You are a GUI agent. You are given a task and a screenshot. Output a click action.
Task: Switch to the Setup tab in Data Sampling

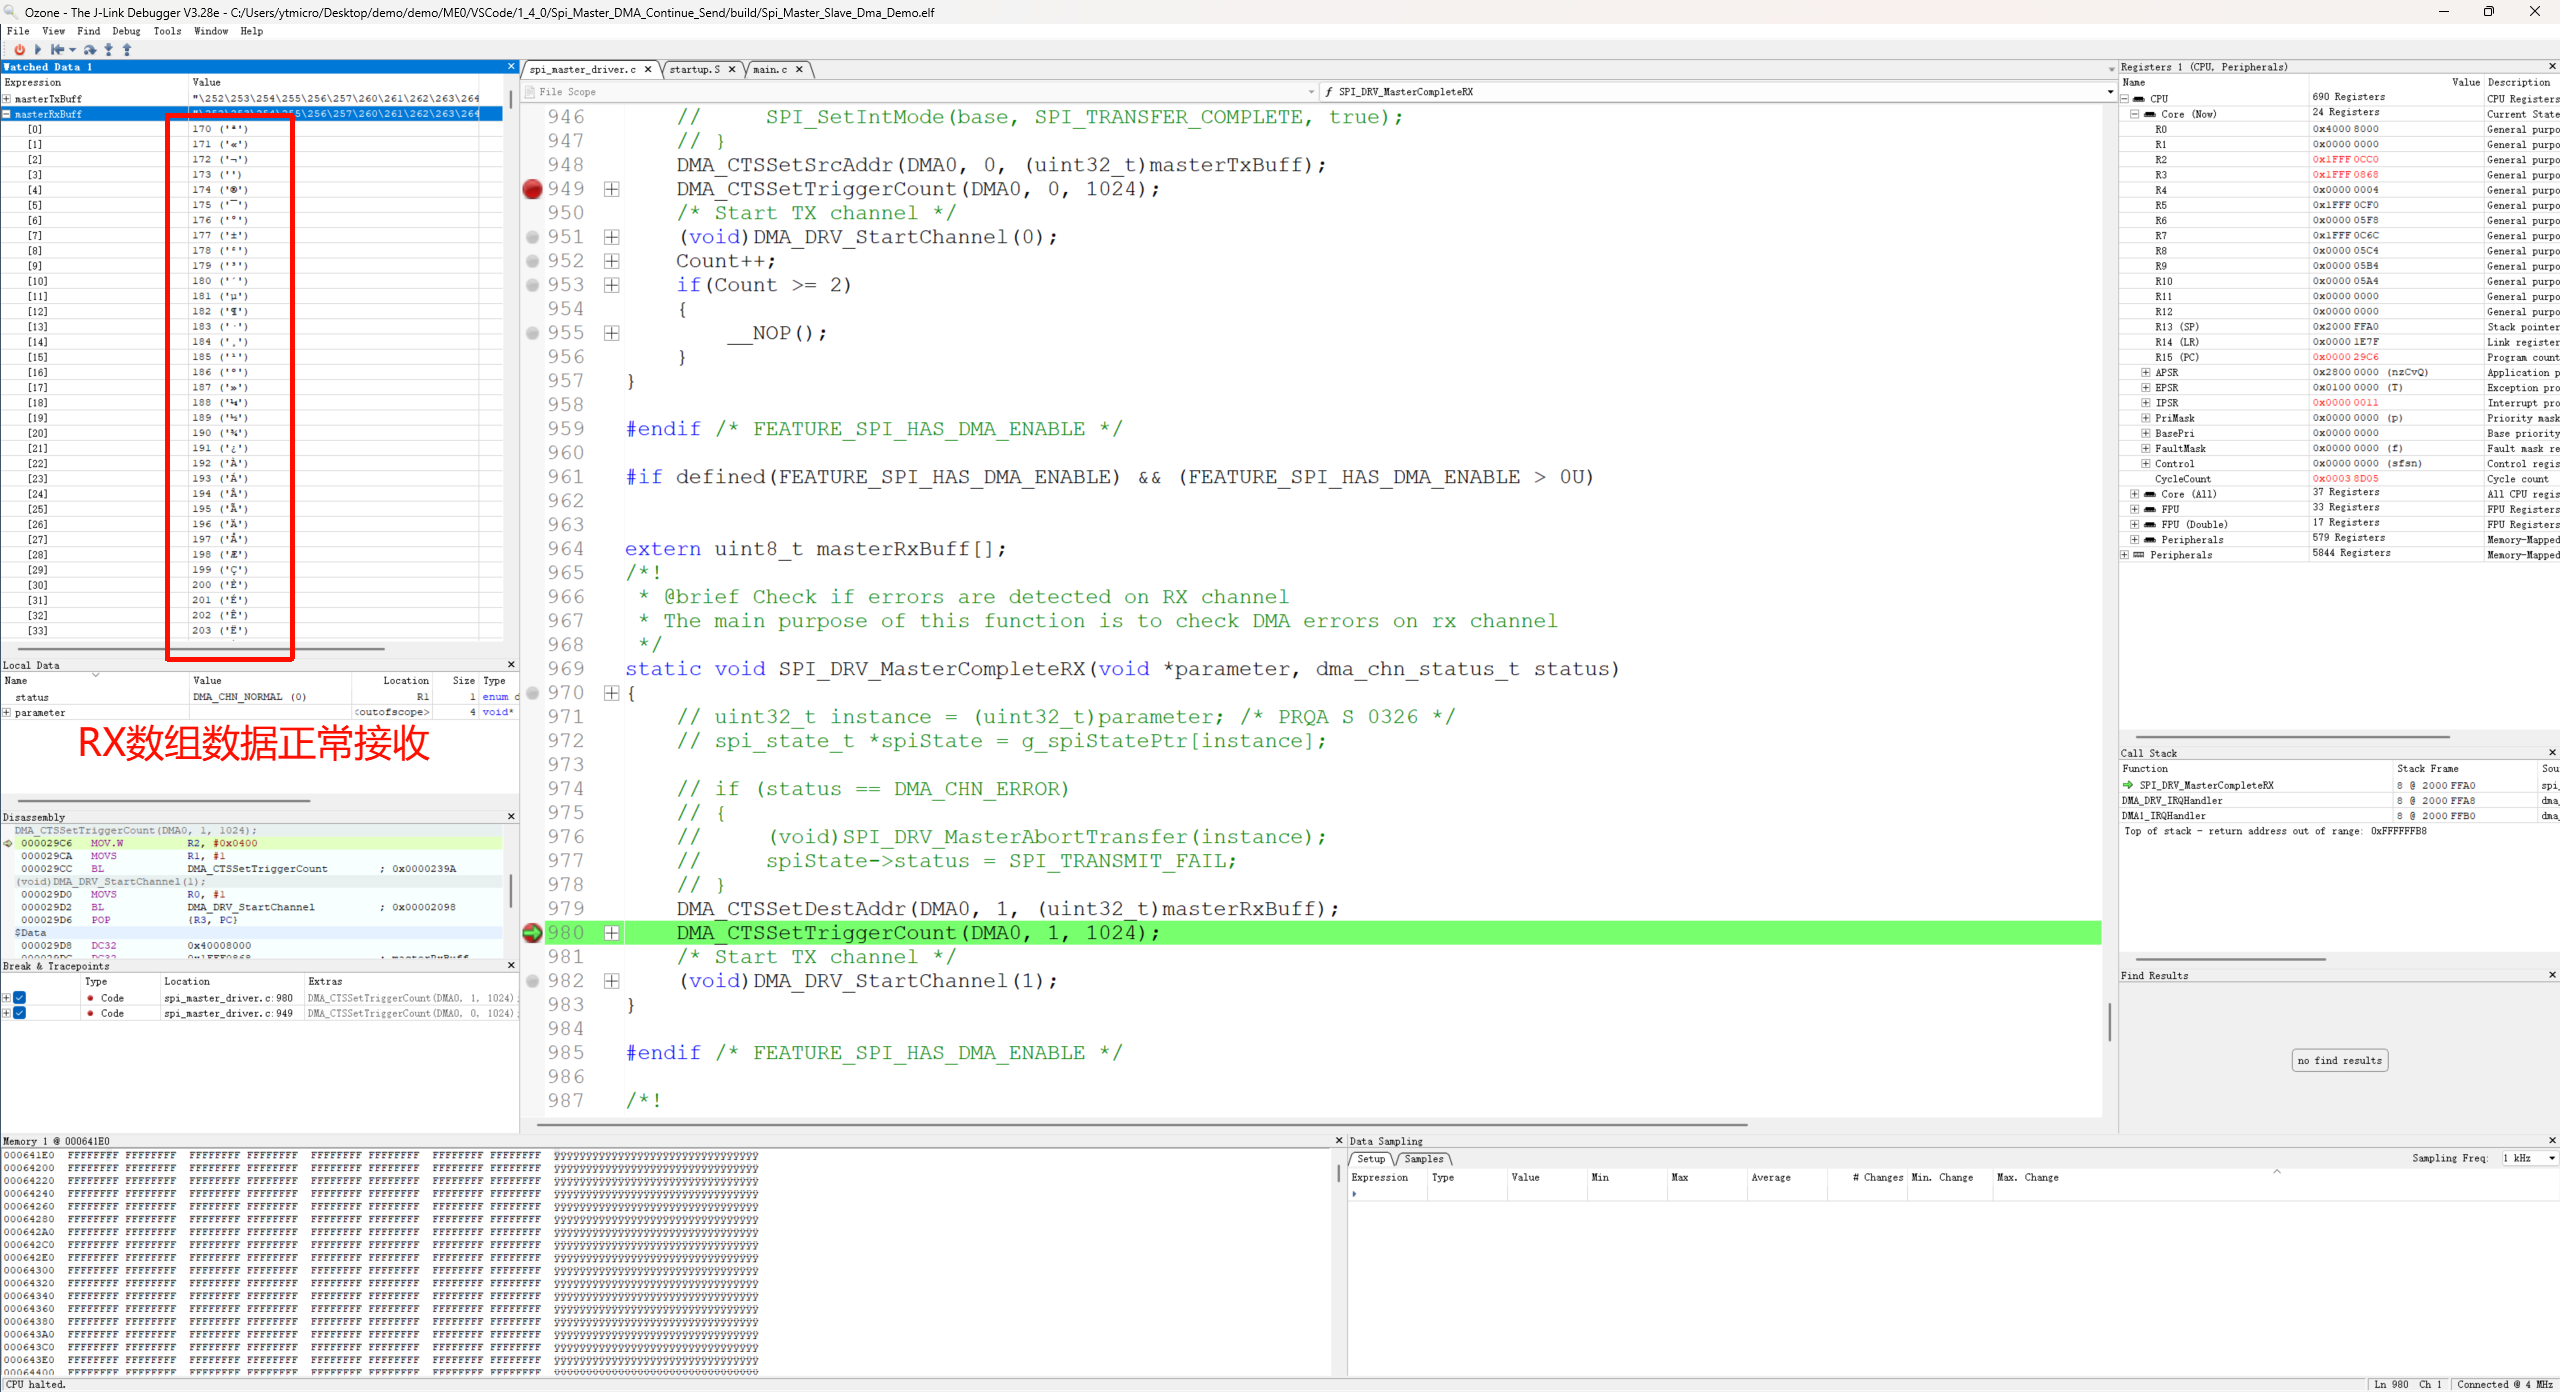1371,1159
